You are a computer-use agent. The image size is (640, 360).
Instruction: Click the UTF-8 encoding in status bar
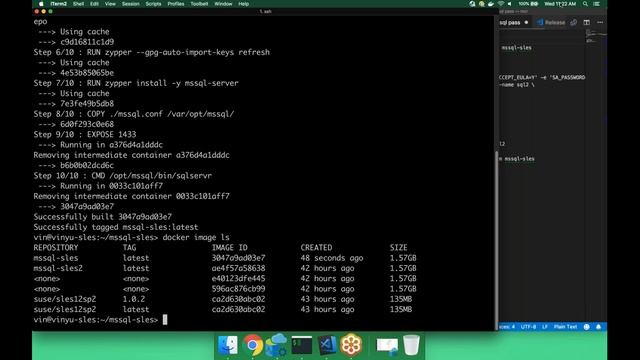tap(528, 327)
